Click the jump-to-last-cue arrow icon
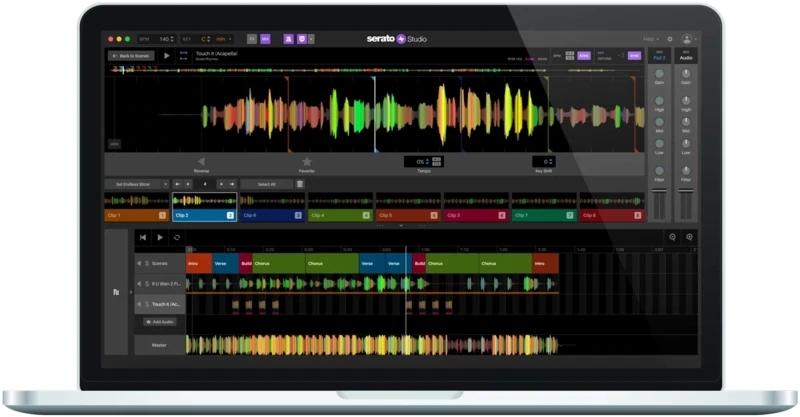This screenshot has height=417, width=800. [x=232, y=184]
